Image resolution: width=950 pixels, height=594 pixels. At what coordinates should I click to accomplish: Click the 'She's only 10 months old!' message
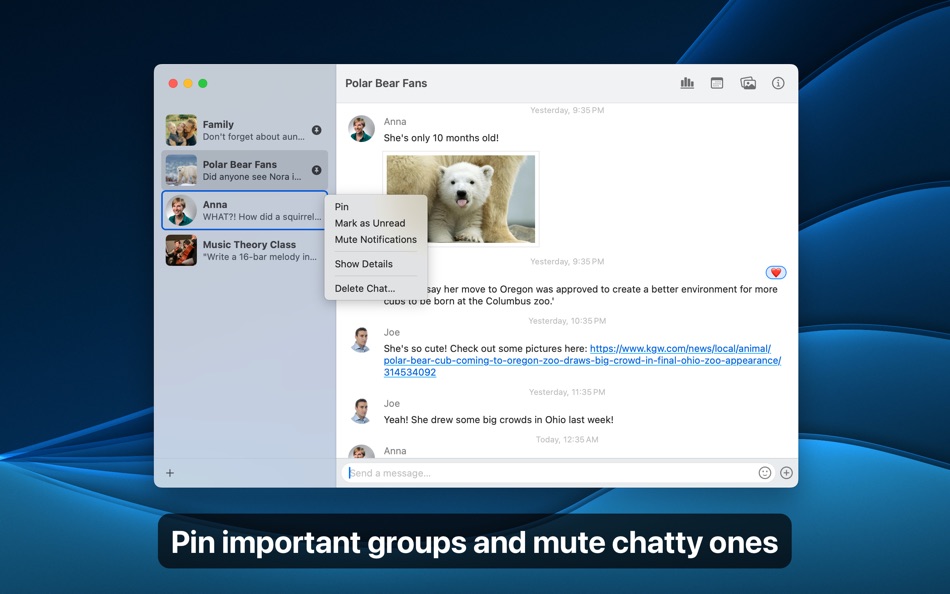point(441,138)
